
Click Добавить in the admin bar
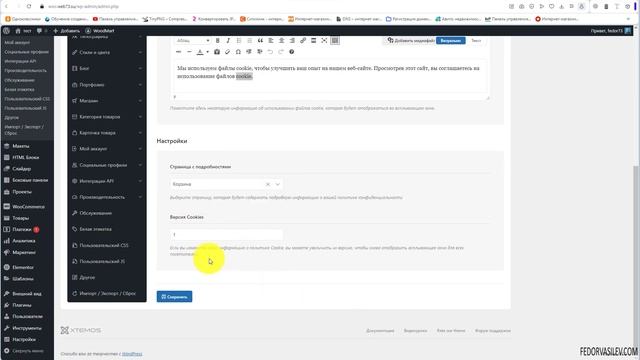point(67,31)
